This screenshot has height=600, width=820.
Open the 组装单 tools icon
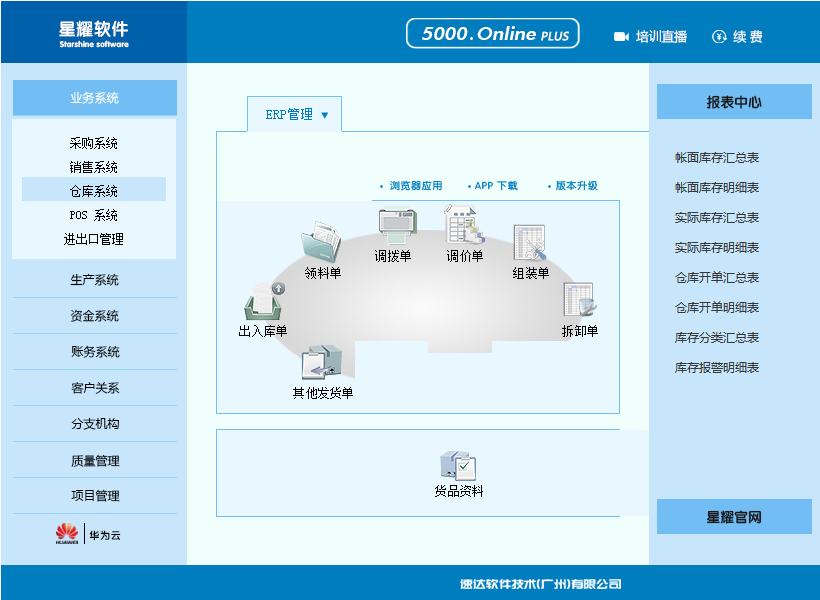click(x=530, y=243)
